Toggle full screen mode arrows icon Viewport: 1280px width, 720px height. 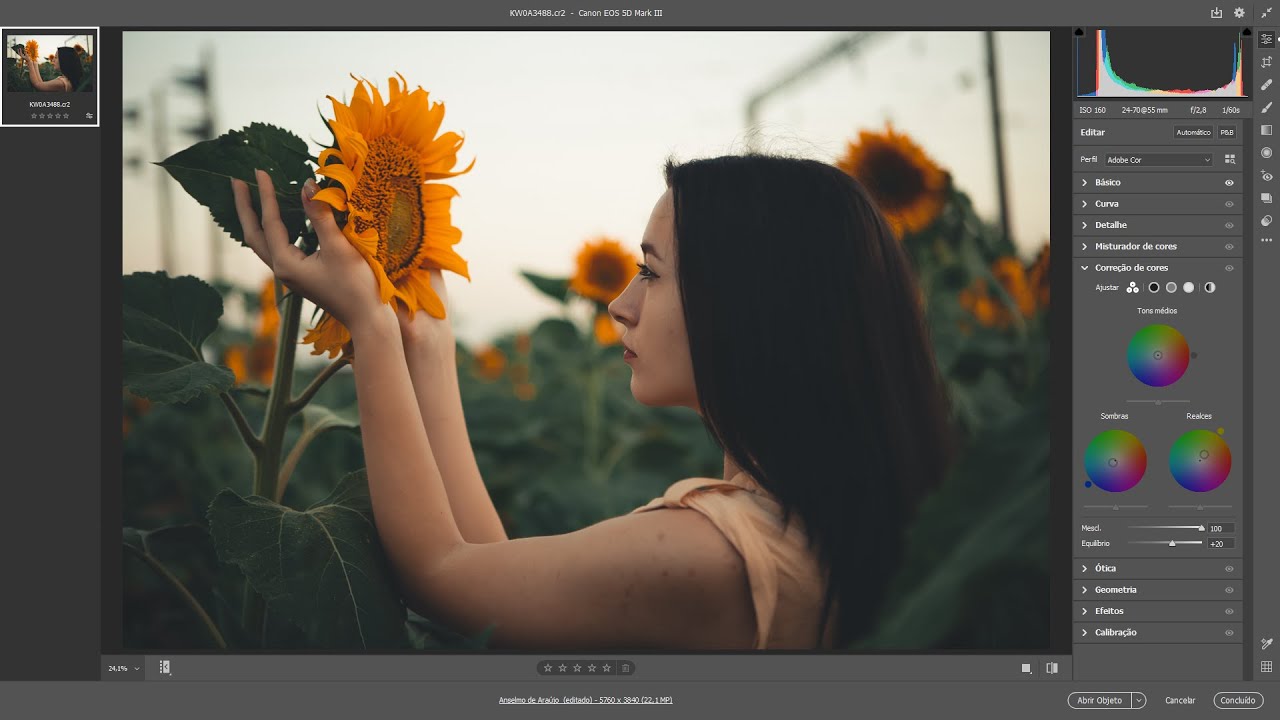pyautogui.click(x=1266, y=13)
